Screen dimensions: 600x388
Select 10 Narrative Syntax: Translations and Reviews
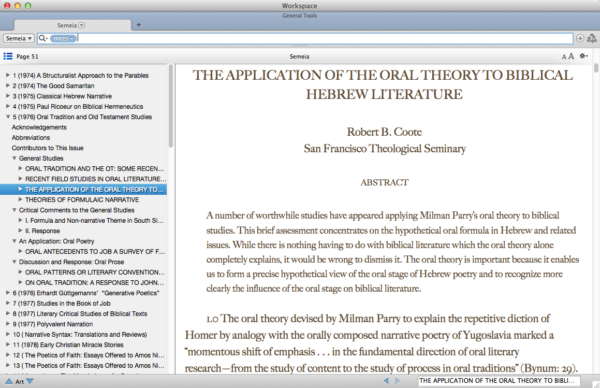(80, 334)
